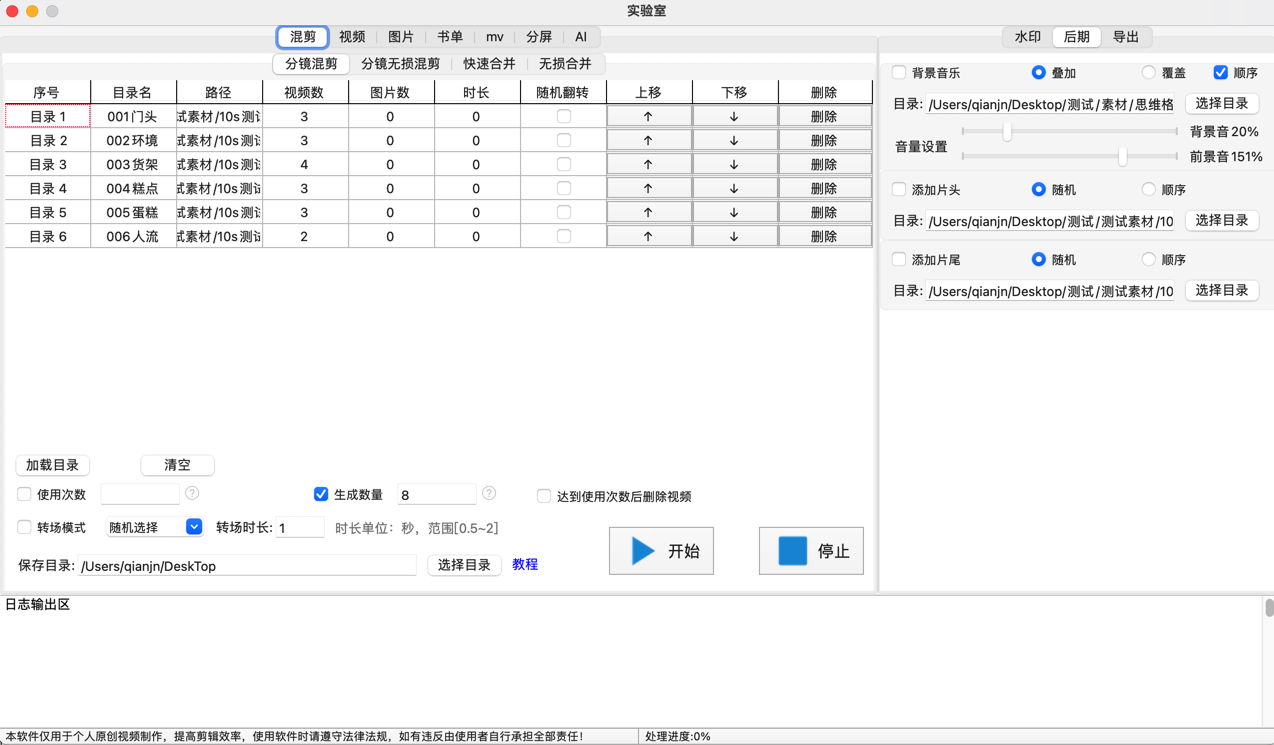Click the blue play icon to start
1274x745 pixels.
pyautogui.click(x=643, y=551)
